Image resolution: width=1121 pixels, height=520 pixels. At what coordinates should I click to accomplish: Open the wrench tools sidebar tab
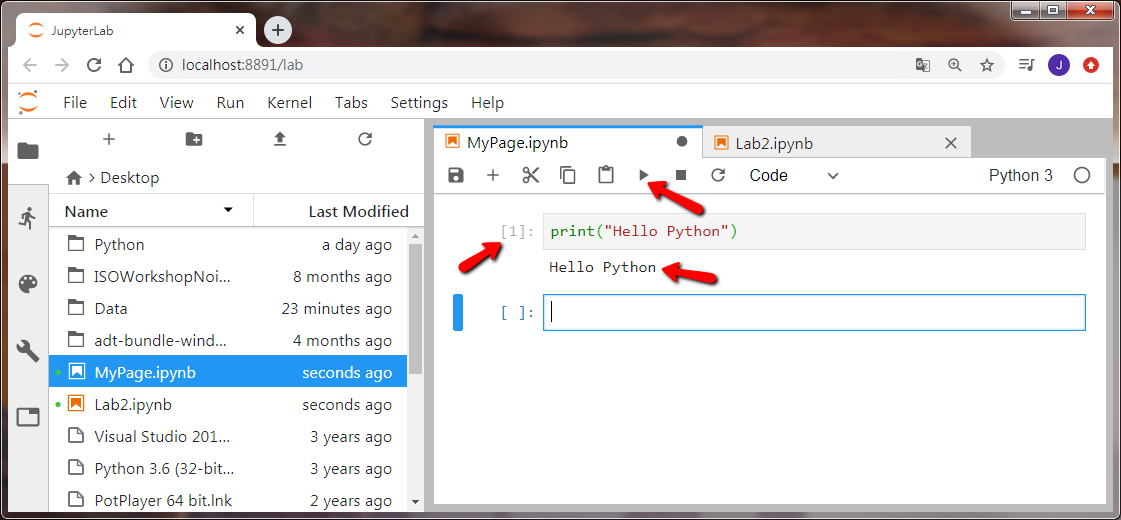[x=28, y=350]
